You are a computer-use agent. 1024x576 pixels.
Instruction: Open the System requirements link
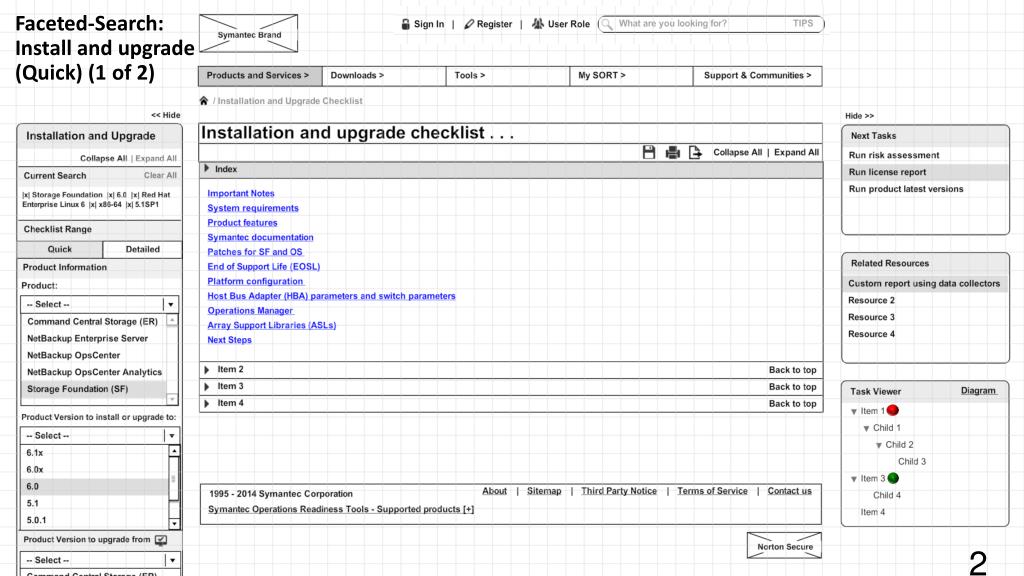[253, 208]
